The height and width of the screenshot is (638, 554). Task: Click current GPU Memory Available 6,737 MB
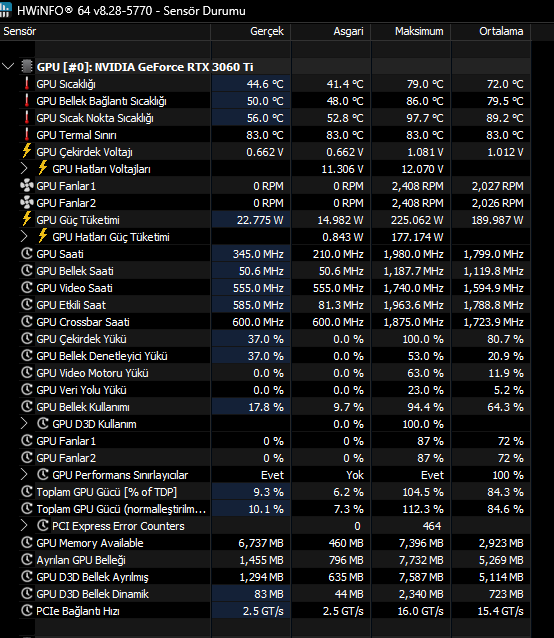click(x=261, y=543)
